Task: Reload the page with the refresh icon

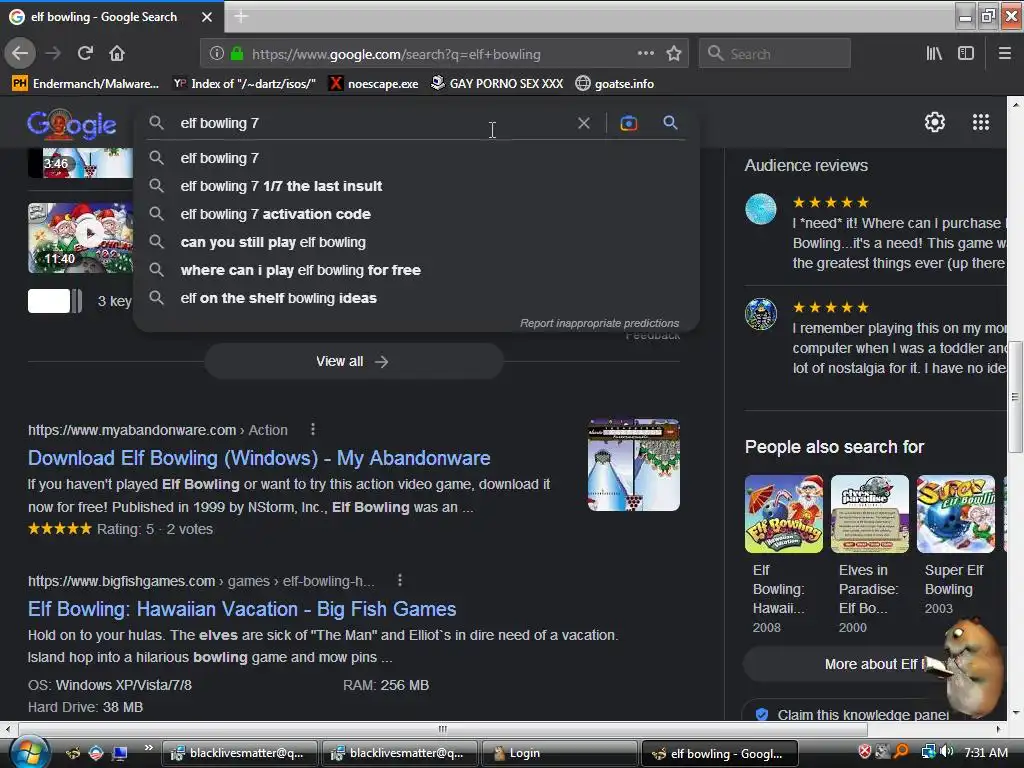Action: coord(85,54)
